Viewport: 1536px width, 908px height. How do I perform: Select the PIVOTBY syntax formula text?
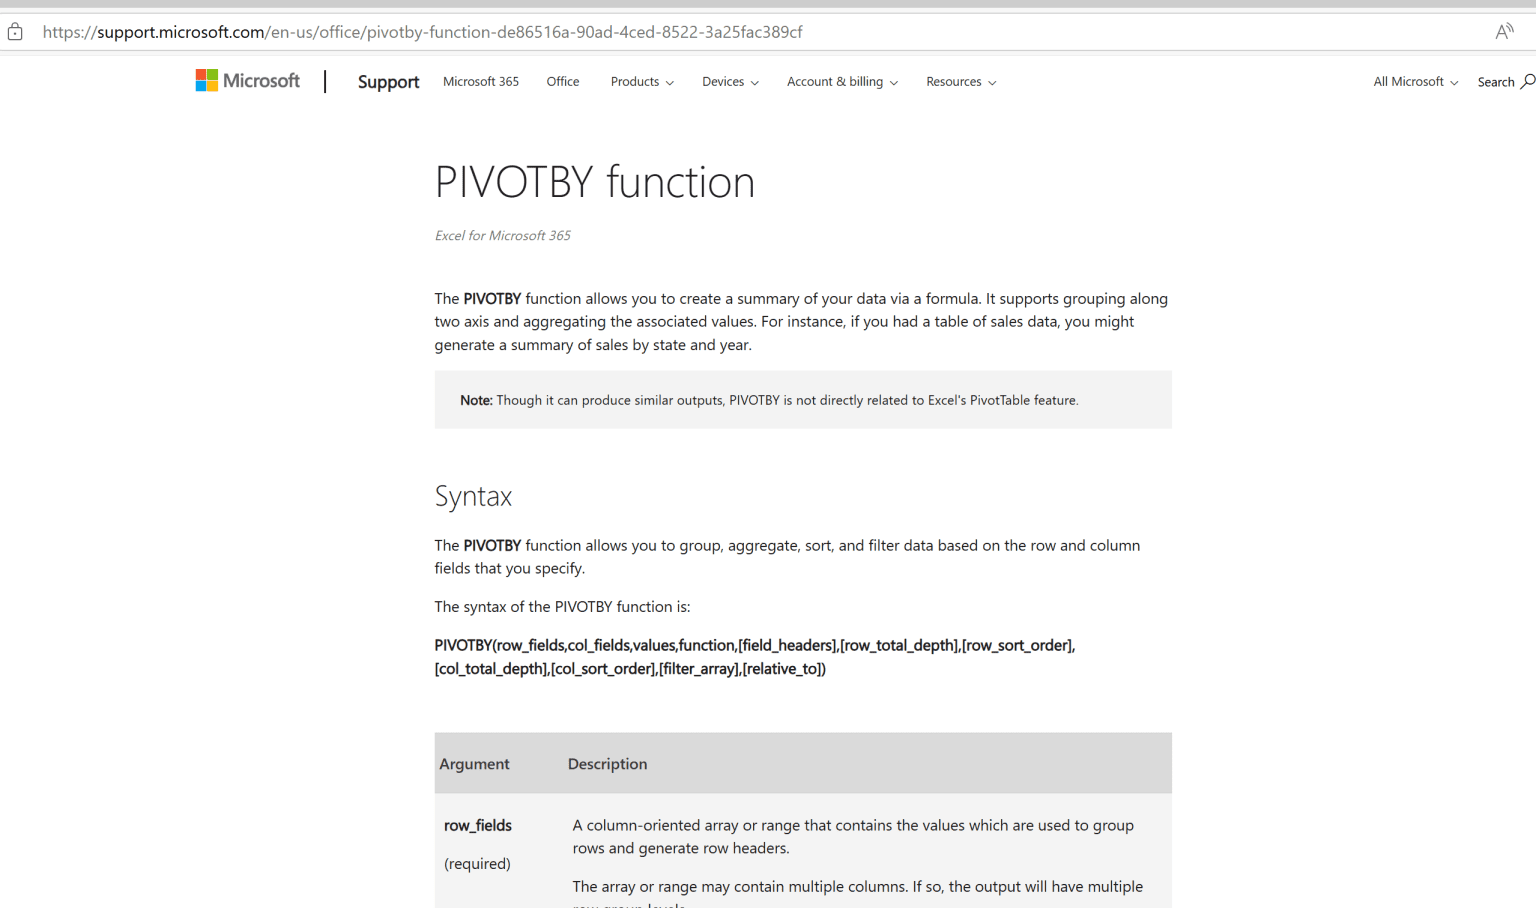[x=754, y=656]
